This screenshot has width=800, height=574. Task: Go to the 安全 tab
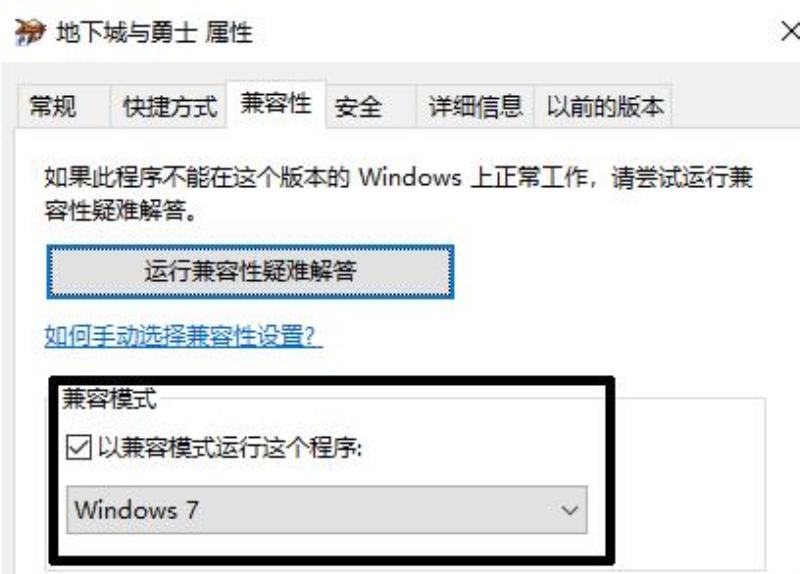[359, 107]
